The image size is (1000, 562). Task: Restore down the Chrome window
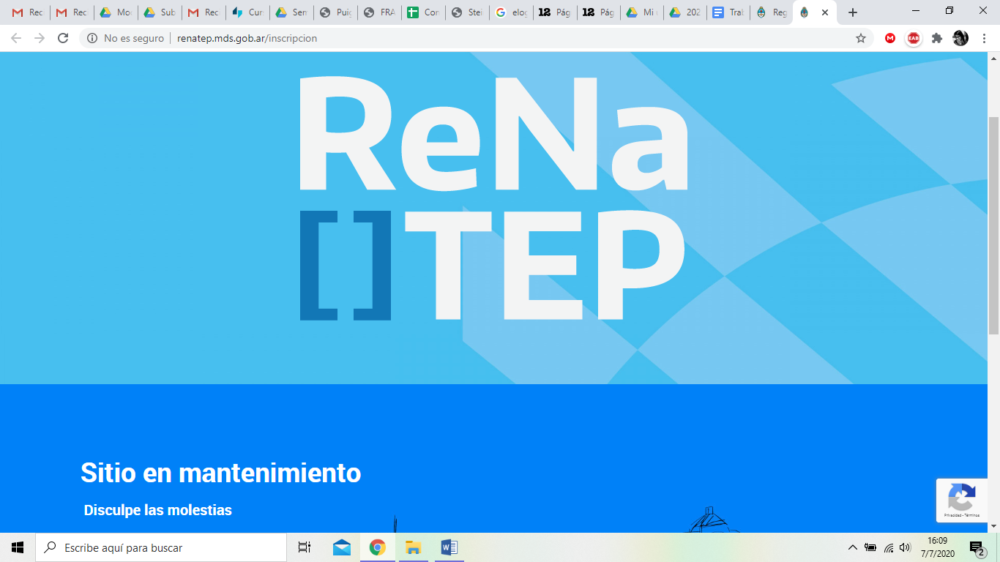click(x=949, y=11)
